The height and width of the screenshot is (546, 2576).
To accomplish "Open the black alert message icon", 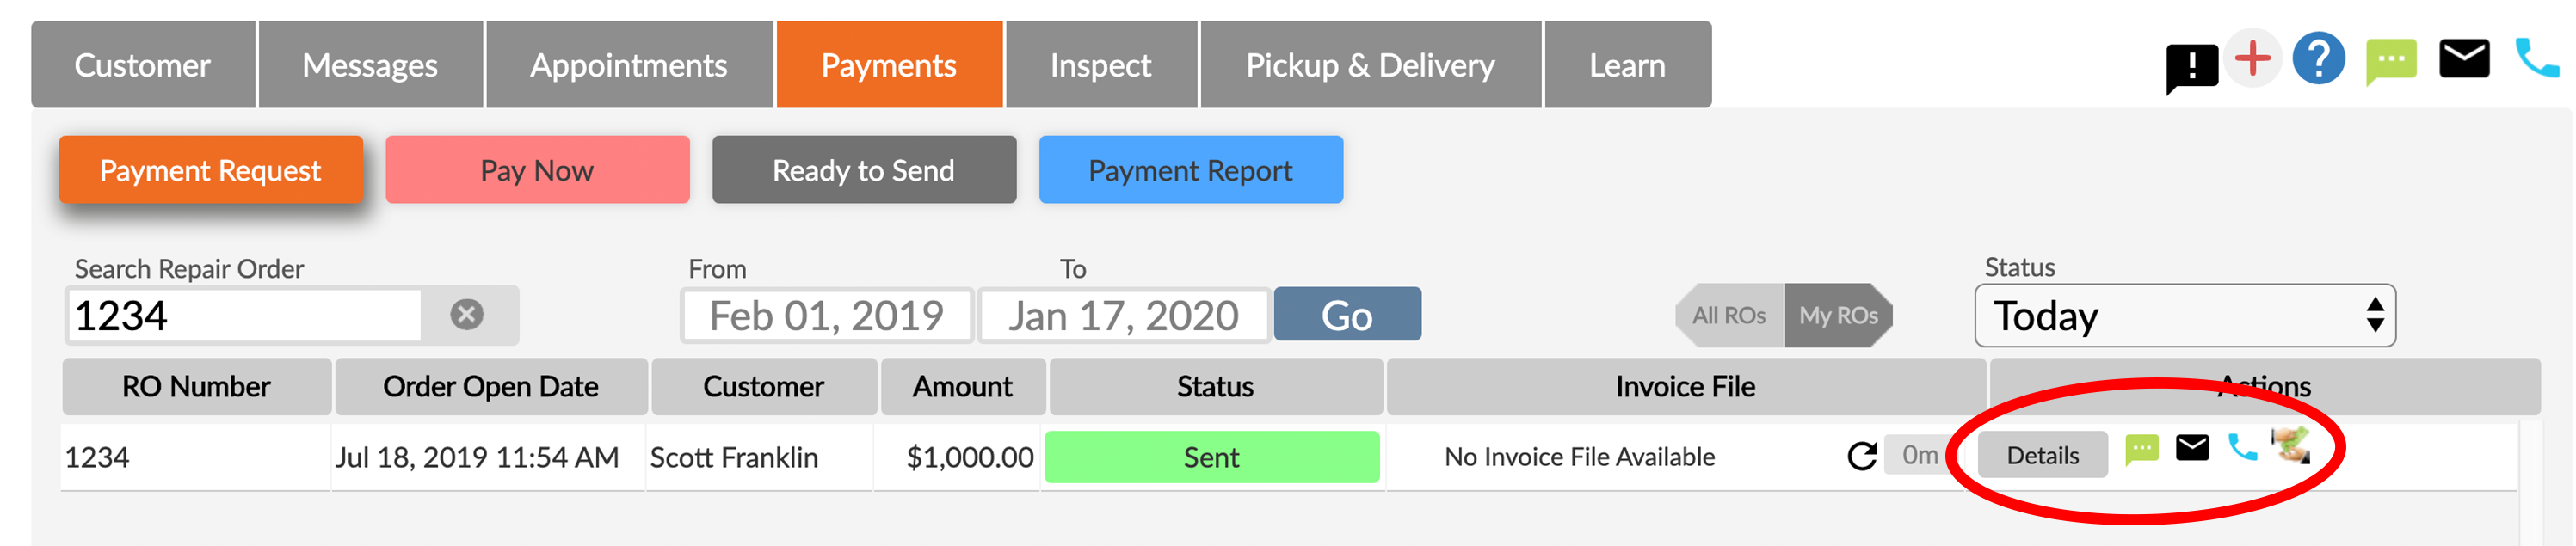I will [x=2191, y=68].
